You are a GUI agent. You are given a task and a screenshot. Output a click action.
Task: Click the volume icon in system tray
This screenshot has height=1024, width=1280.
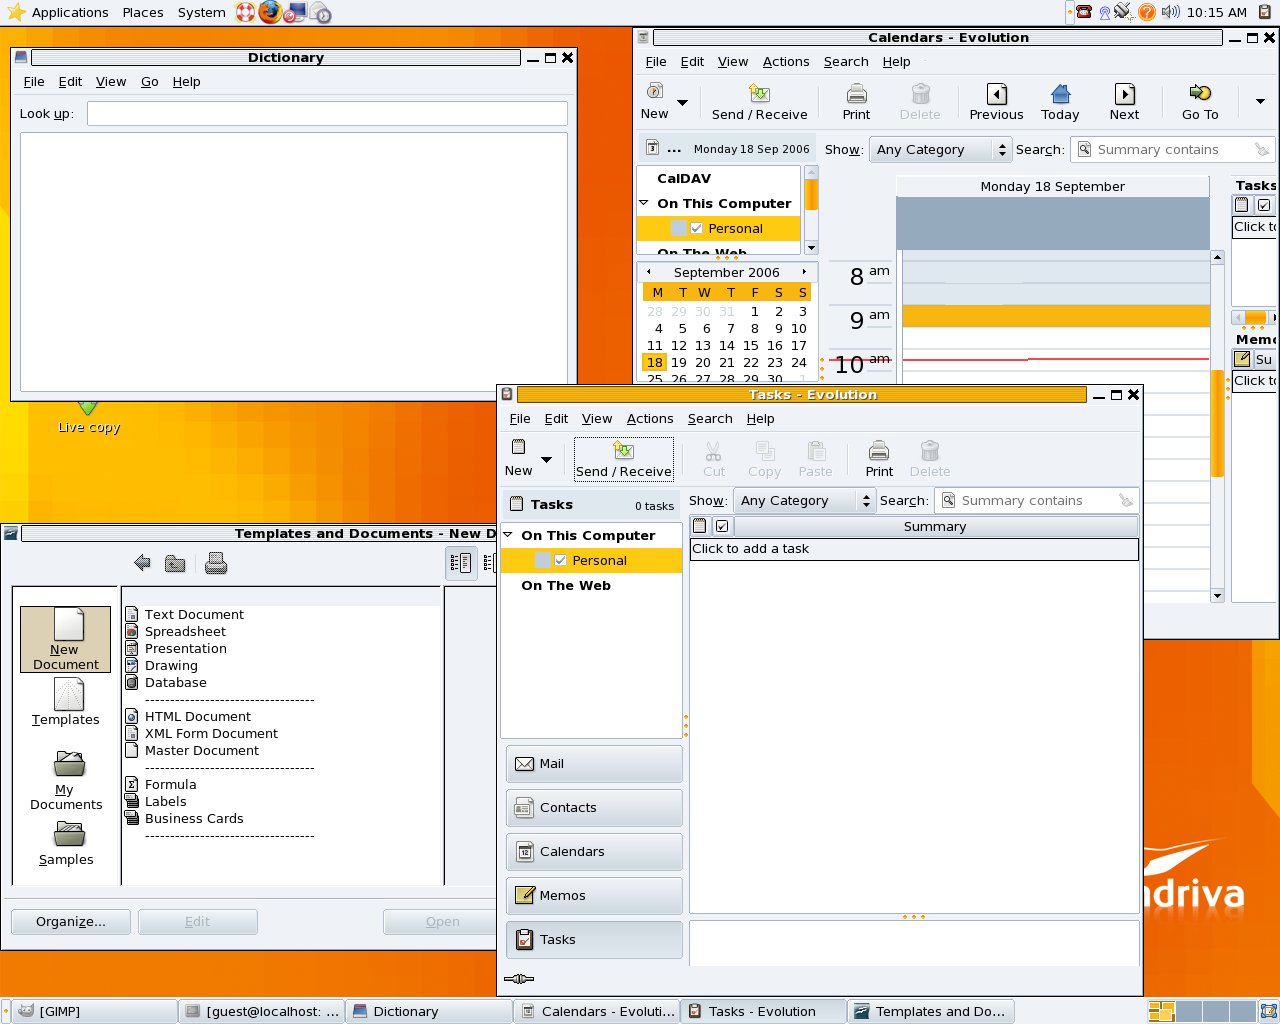pos(1170,12)
